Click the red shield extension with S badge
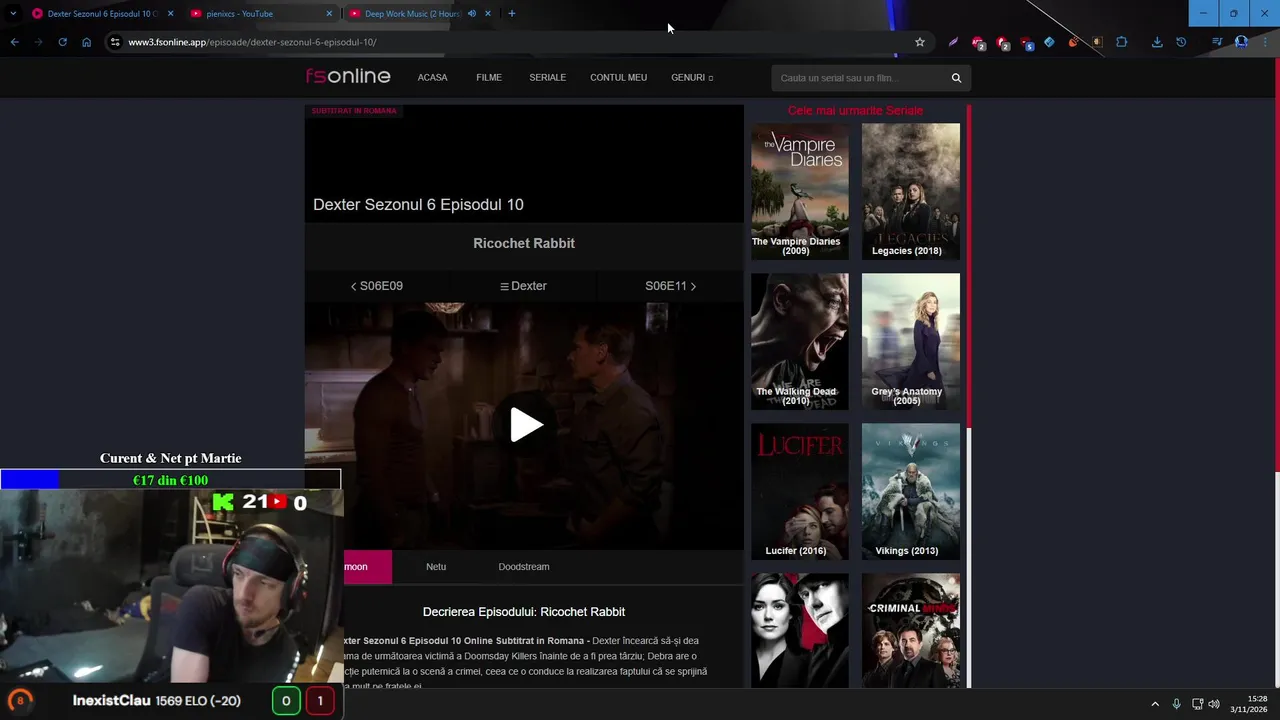 1026,43
